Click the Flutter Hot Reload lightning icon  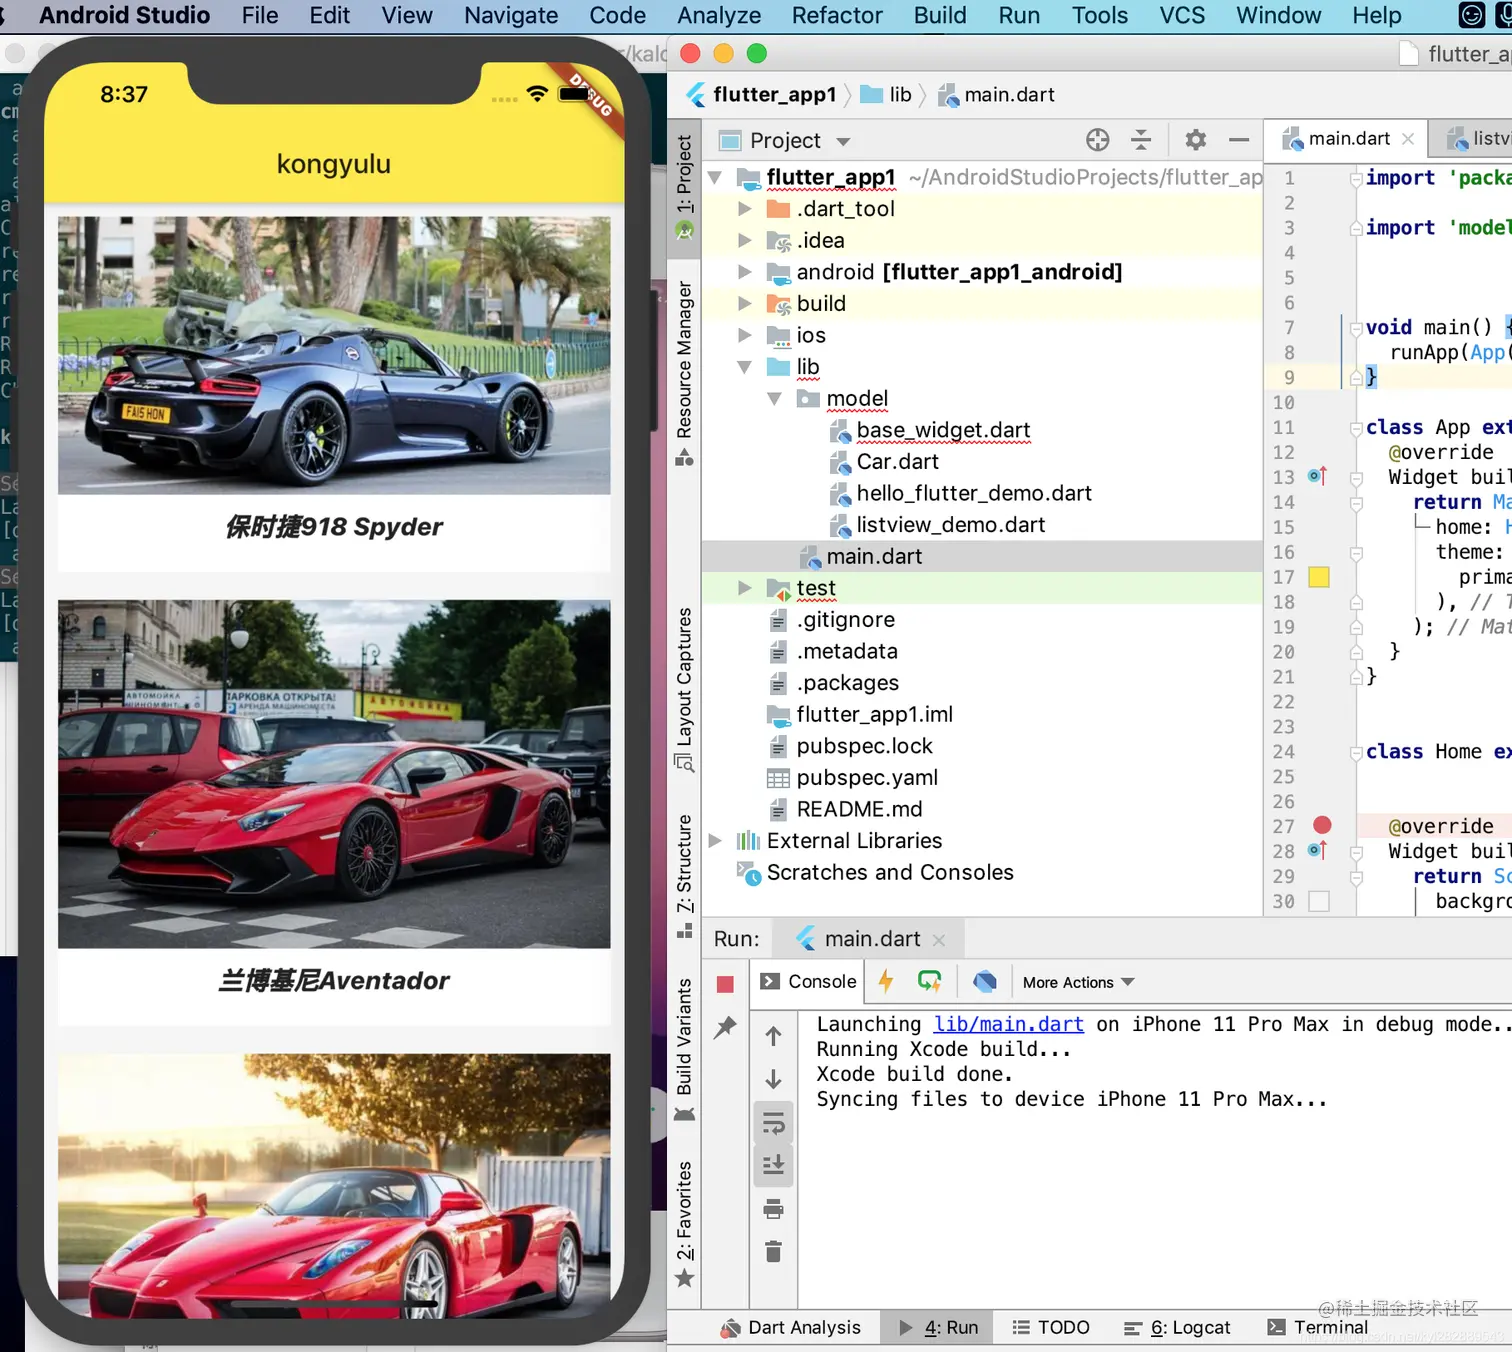tap(885, 981)
